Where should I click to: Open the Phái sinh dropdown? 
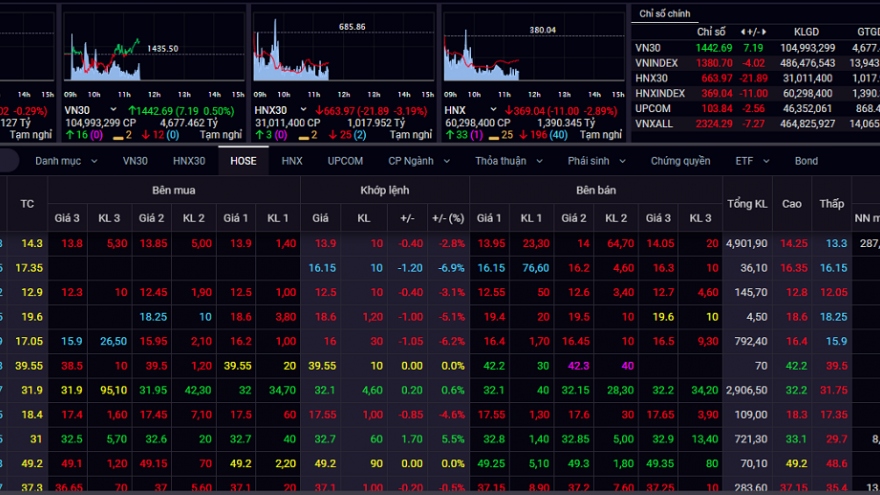(594, 160)
